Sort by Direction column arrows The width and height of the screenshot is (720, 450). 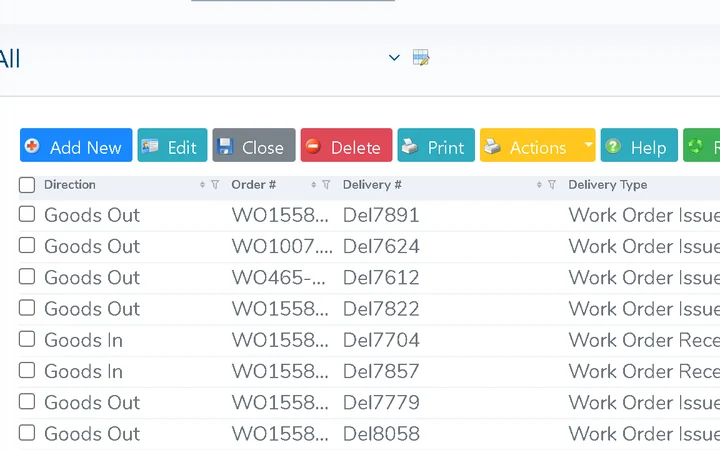[x=202, y=185]
